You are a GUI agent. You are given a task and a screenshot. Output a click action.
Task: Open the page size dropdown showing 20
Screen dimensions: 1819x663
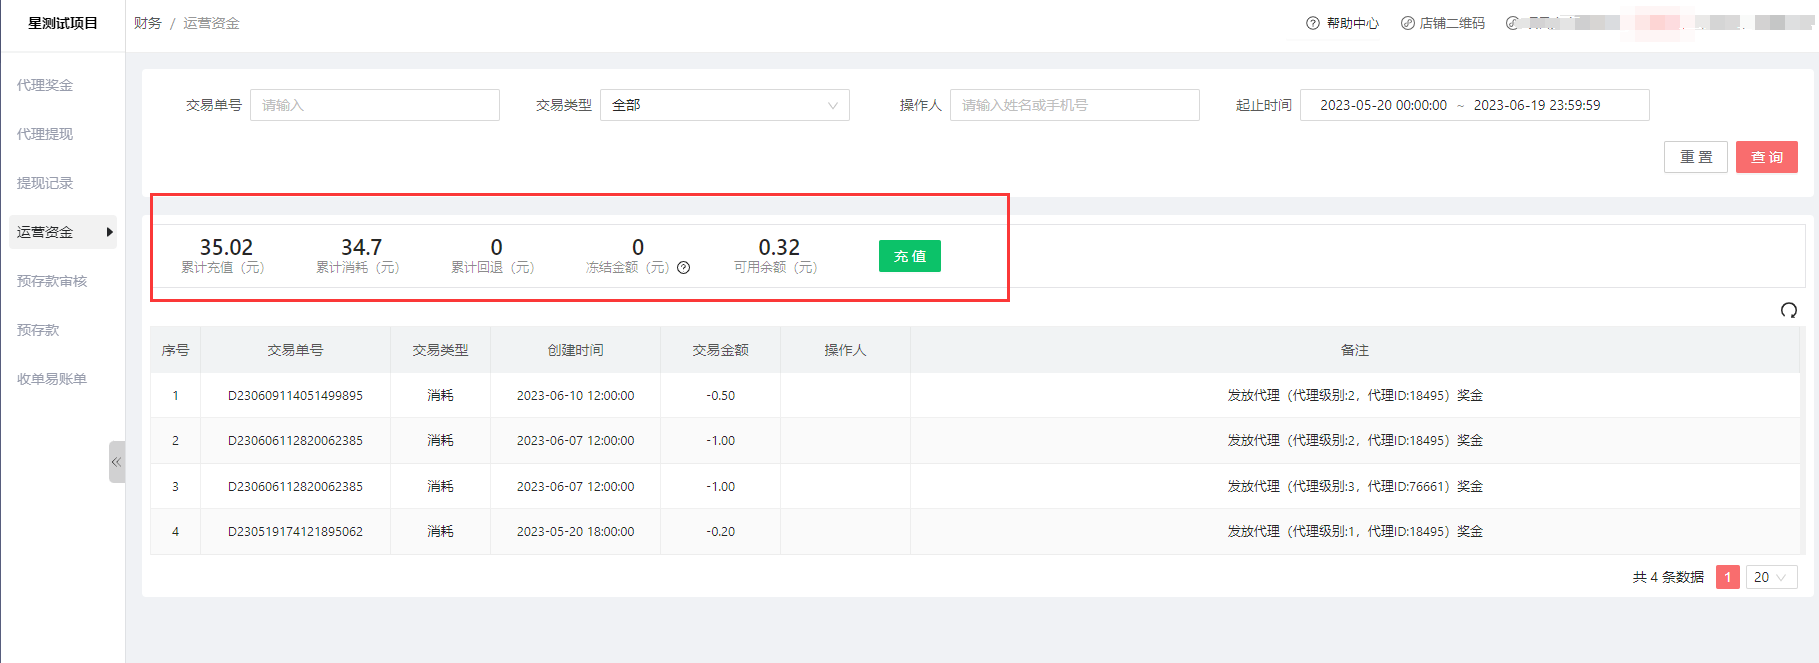pos(1771,577)
